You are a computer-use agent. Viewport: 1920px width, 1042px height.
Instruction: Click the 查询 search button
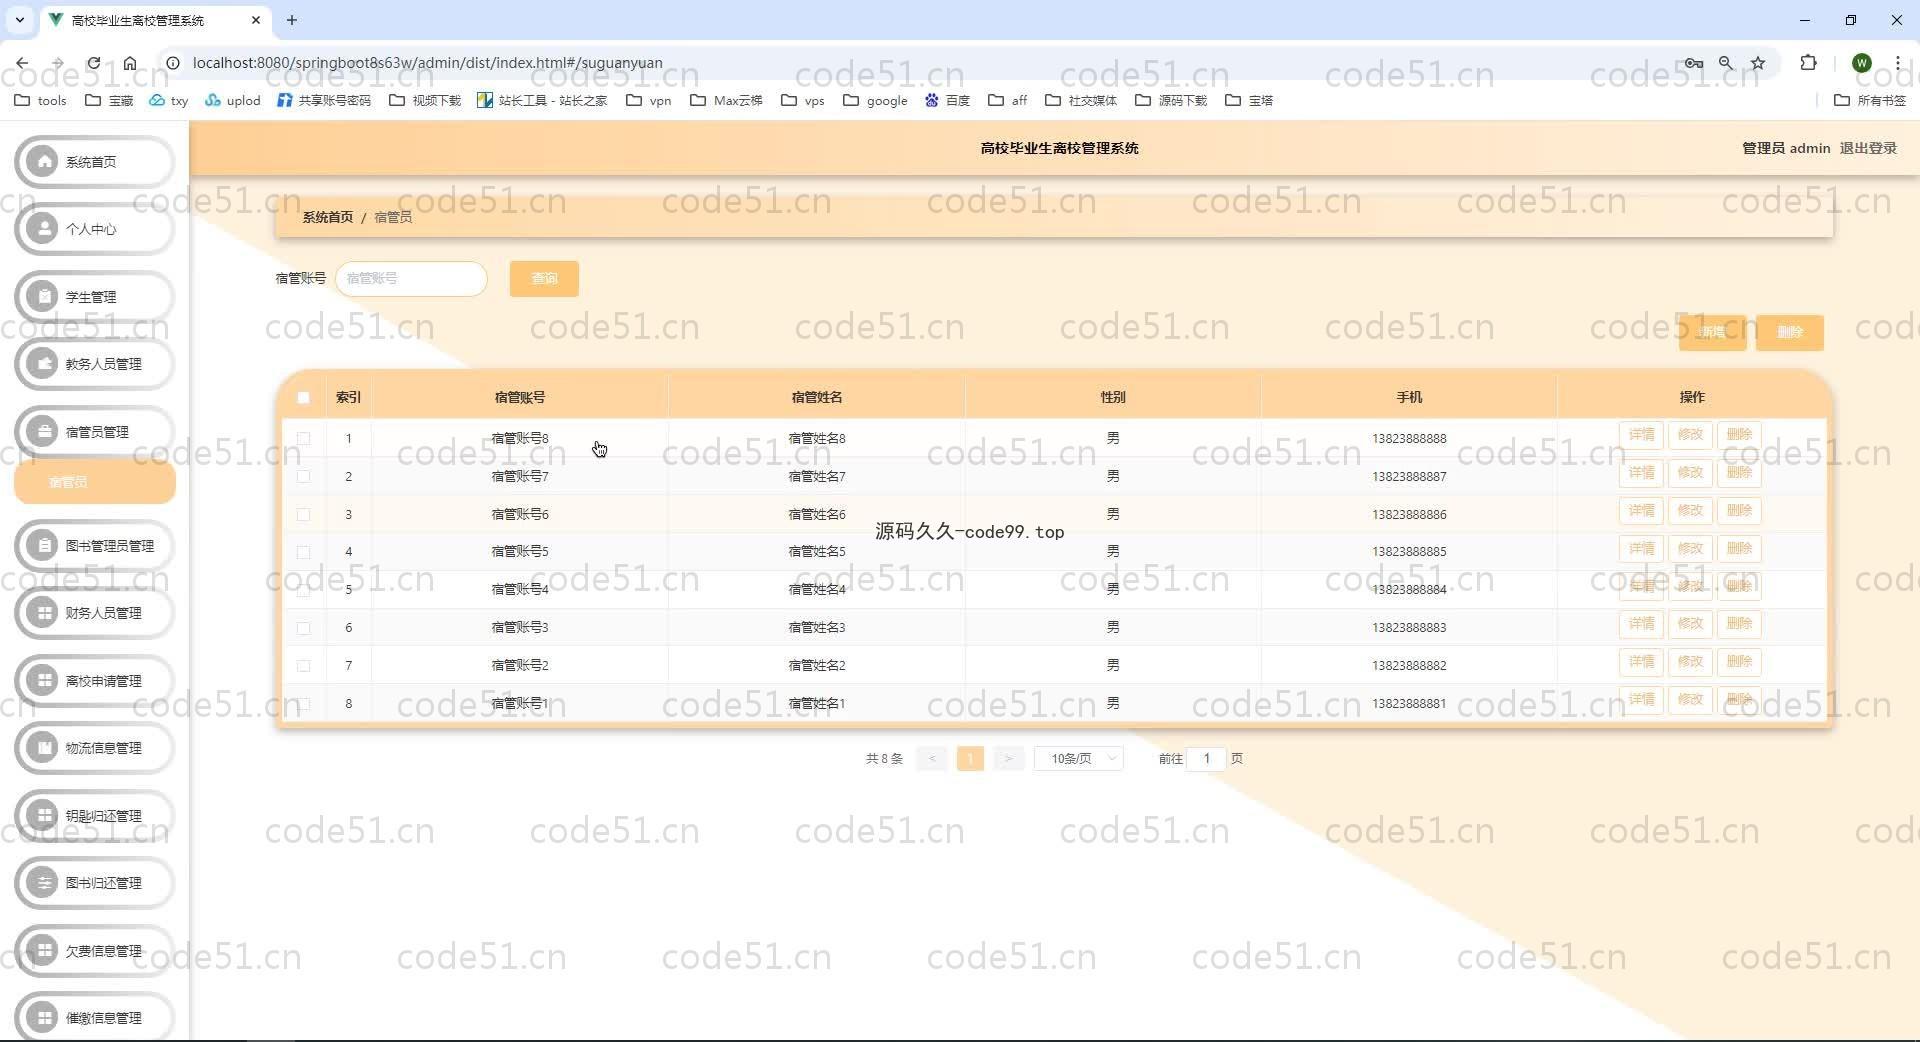click(x=544, y=279)
